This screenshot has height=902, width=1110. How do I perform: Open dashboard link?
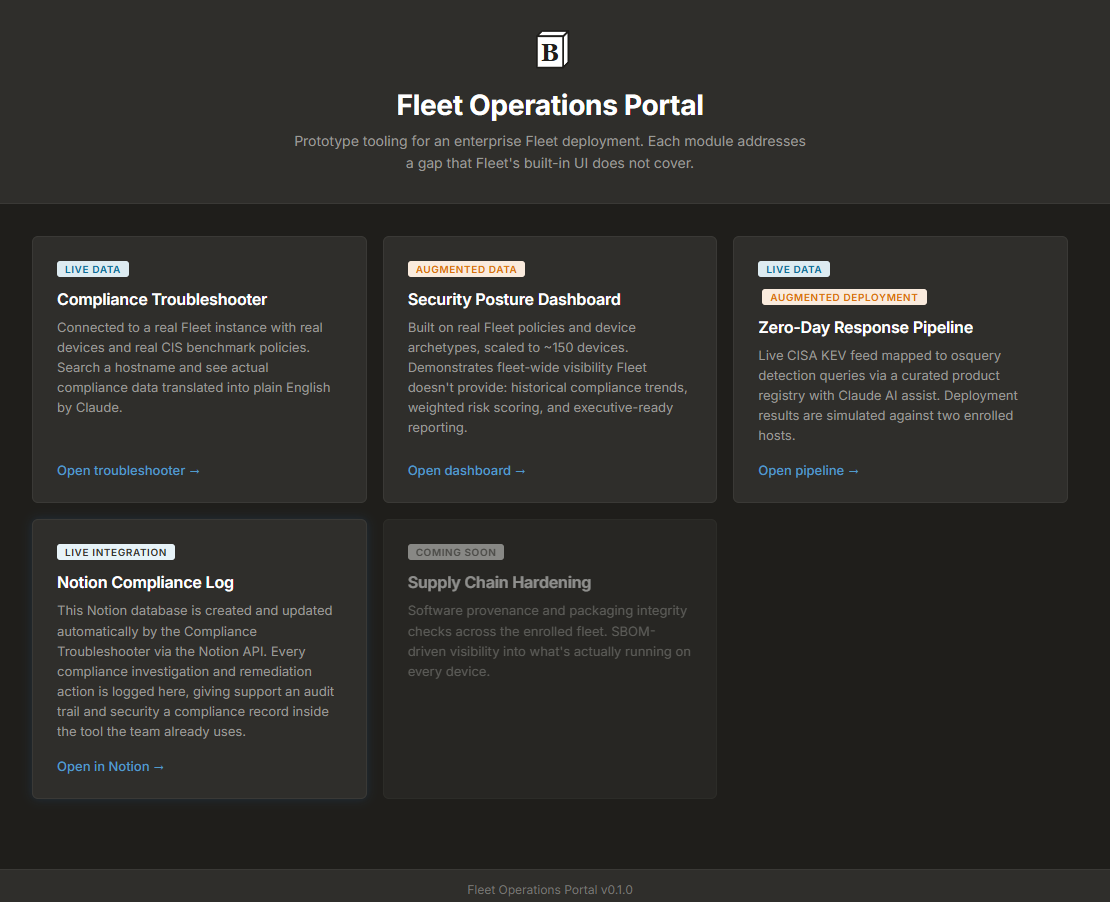click(x=467, y=471)
